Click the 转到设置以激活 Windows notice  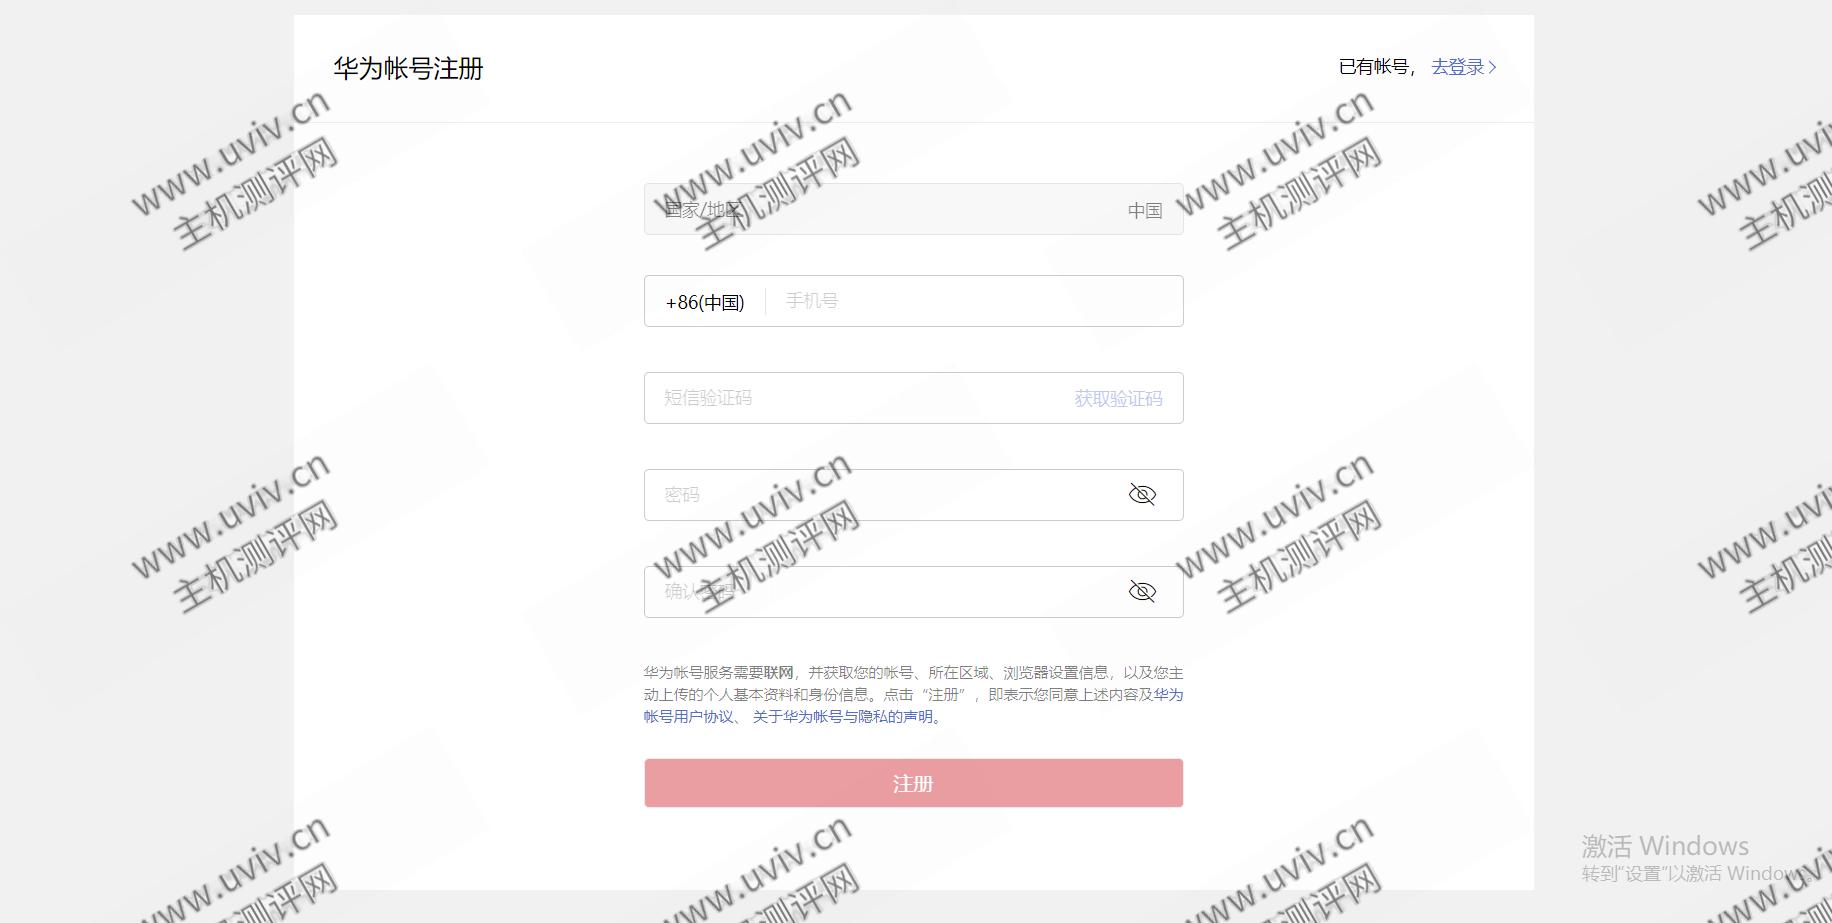1697,873
